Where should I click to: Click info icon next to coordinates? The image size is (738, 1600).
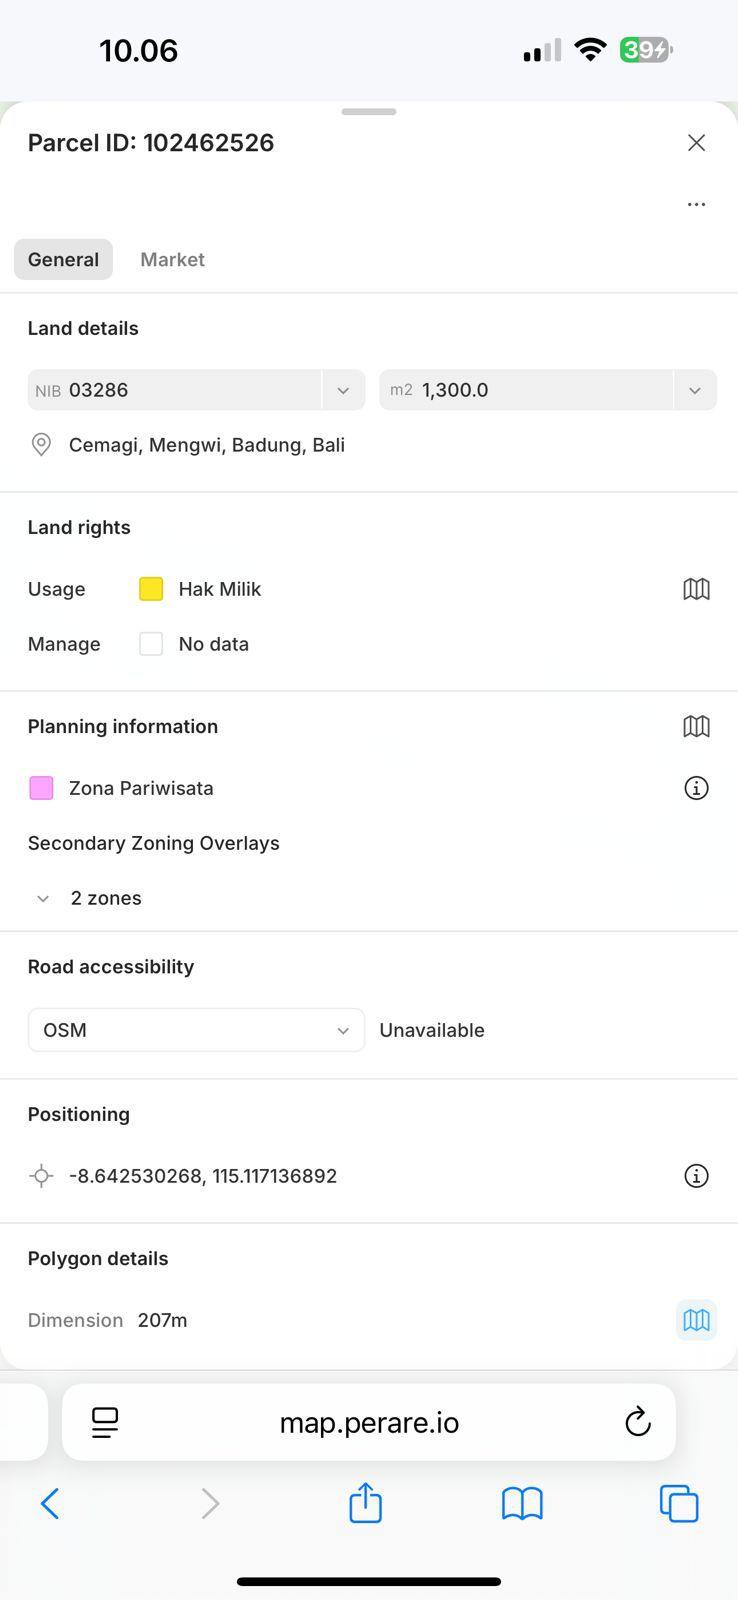pos(696,1176)
